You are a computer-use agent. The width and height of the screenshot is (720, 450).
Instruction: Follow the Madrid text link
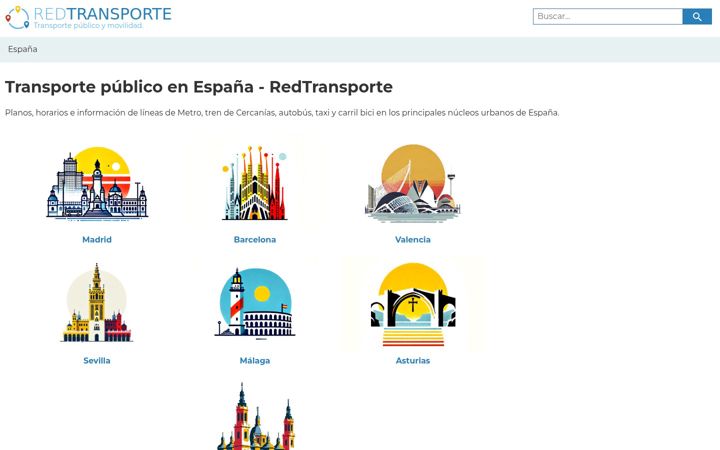pyautogui.click(x=97, y=239)
